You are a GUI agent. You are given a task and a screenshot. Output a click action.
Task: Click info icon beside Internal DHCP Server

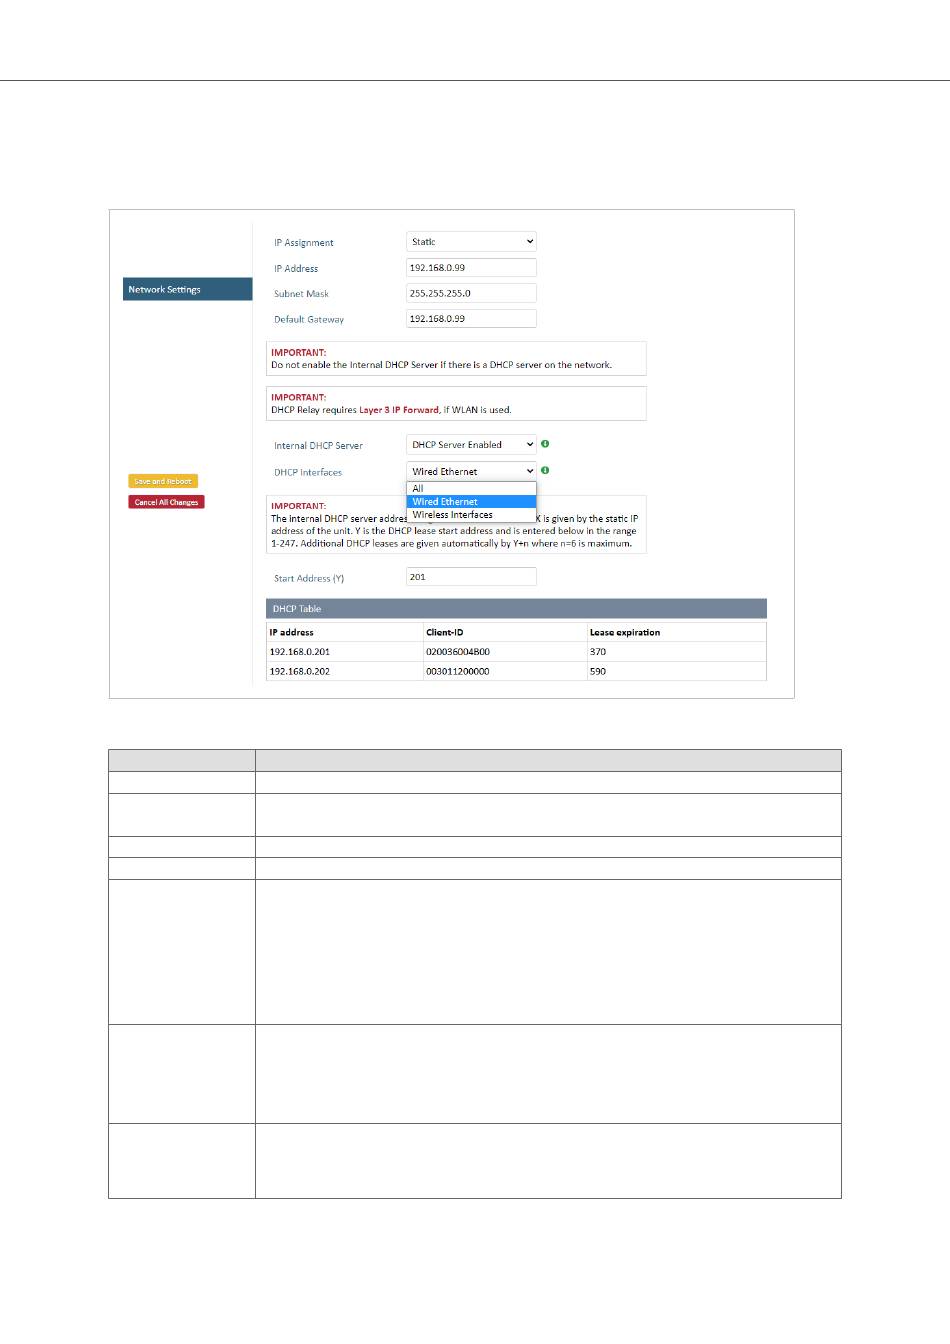click(x=545, y=444)
